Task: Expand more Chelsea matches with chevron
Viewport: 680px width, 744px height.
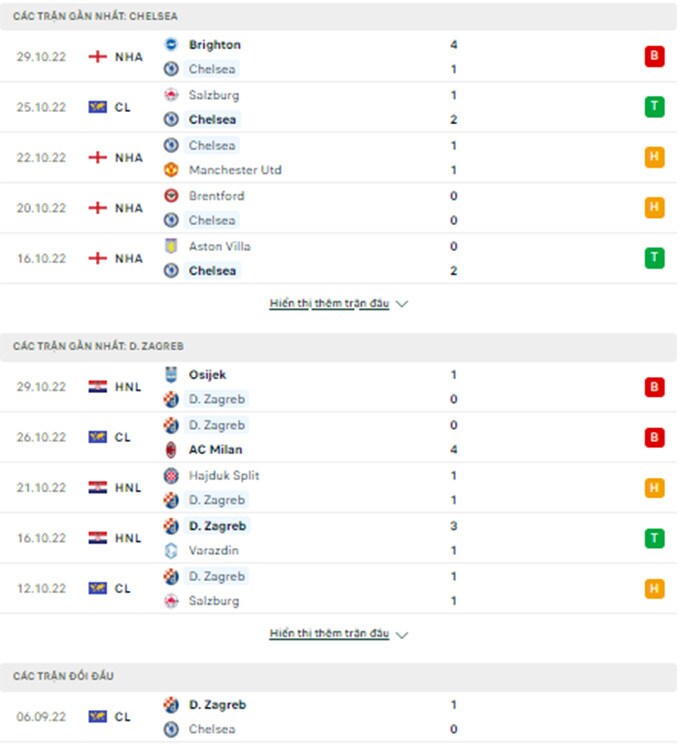Action: (x=402, y=304)
